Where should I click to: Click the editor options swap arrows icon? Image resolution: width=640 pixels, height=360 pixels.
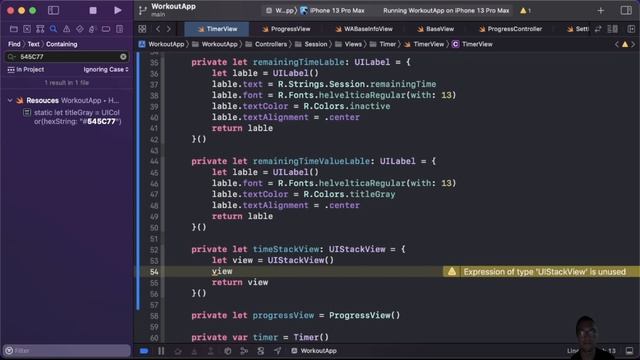coord(598,29)
